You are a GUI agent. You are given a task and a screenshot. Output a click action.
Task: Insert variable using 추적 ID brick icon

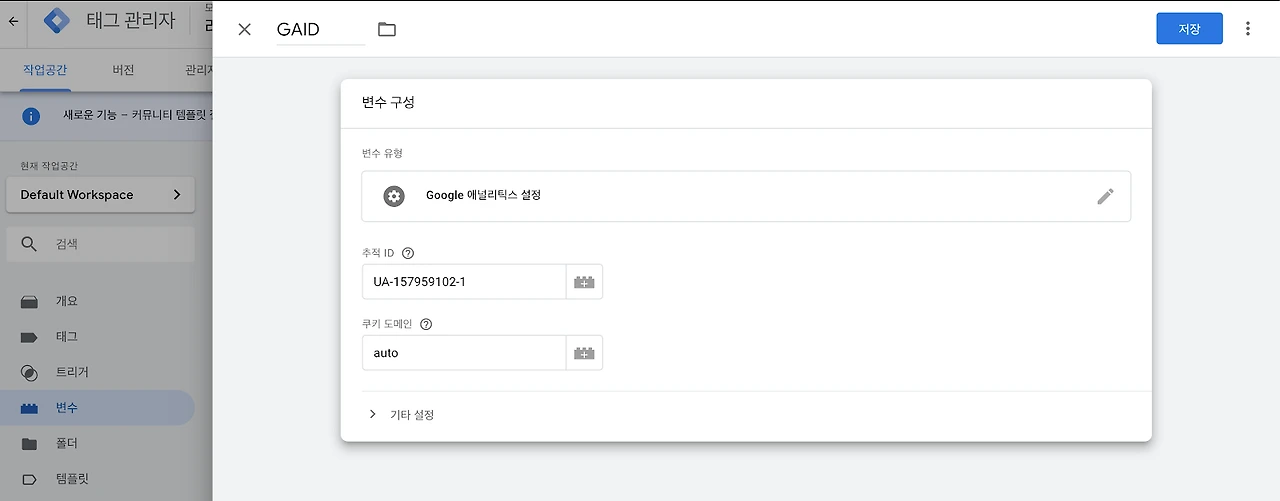click(584, 282)
